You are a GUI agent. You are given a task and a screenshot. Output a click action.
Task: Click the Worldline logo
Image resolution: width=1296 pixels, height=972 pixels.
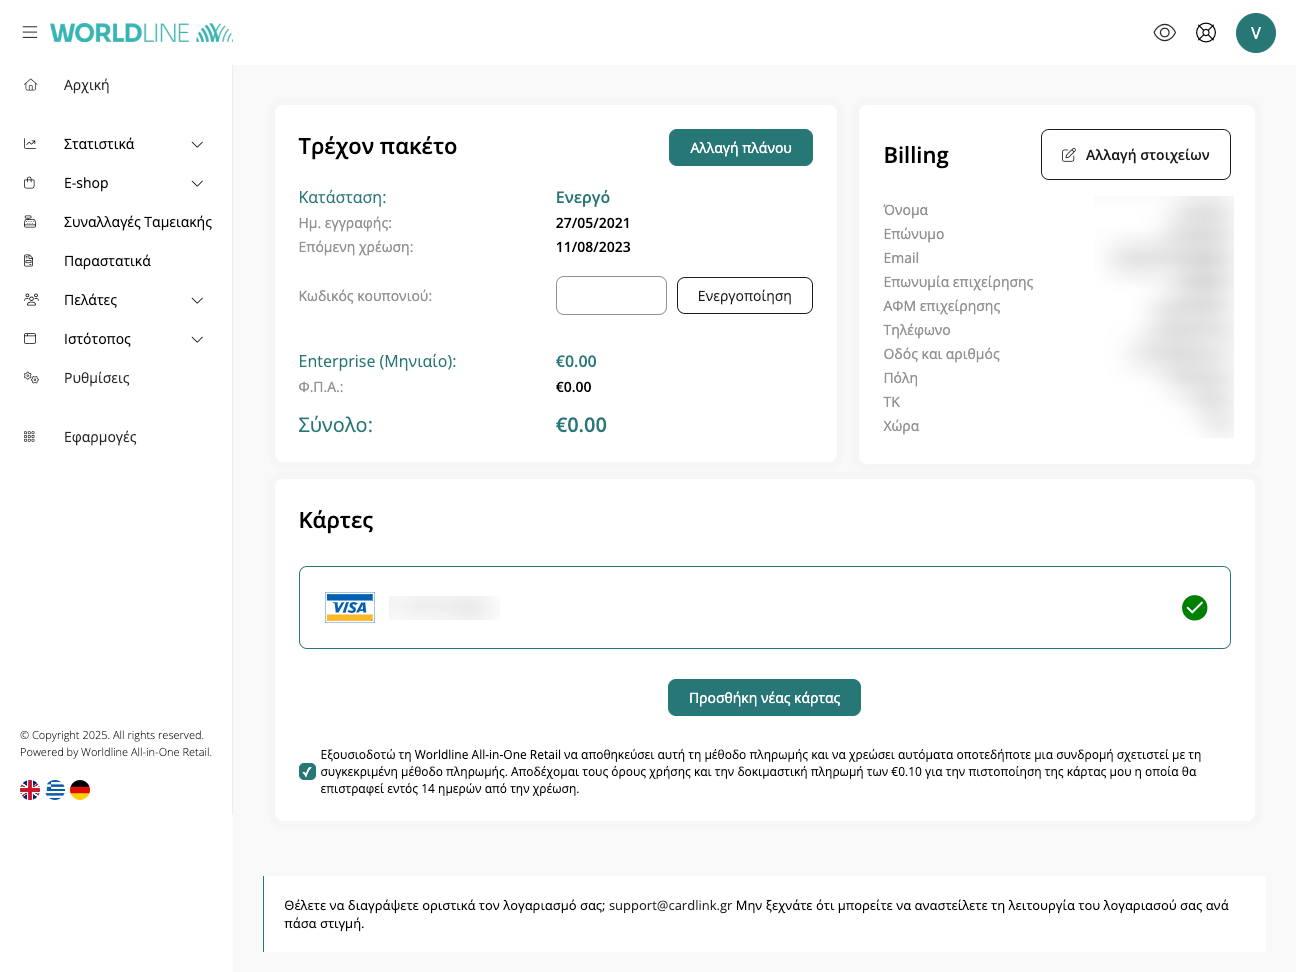point(141,33)
